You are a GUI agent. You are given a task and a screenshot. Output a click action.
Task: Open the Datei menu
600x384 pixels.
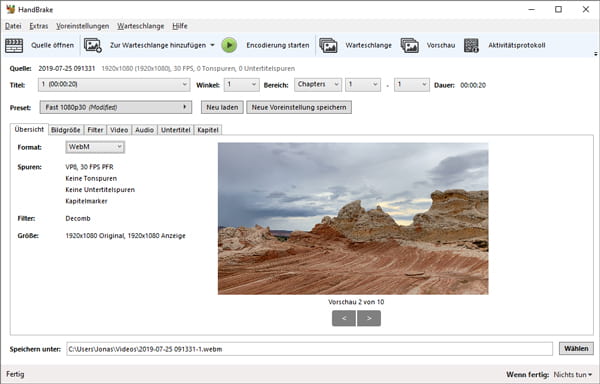pyautogui.click(x=13, y=26)
